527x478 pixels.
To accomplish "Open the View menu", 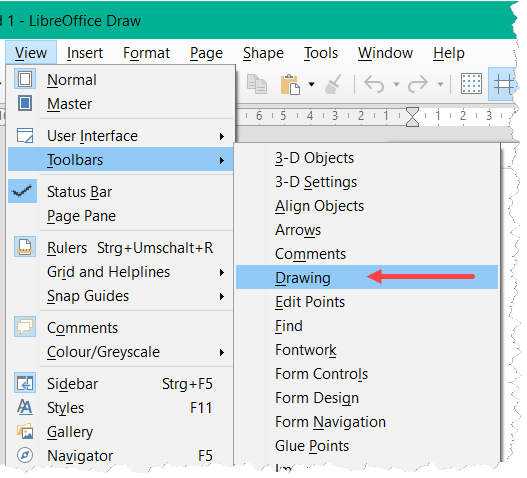I will click(31, 53).
